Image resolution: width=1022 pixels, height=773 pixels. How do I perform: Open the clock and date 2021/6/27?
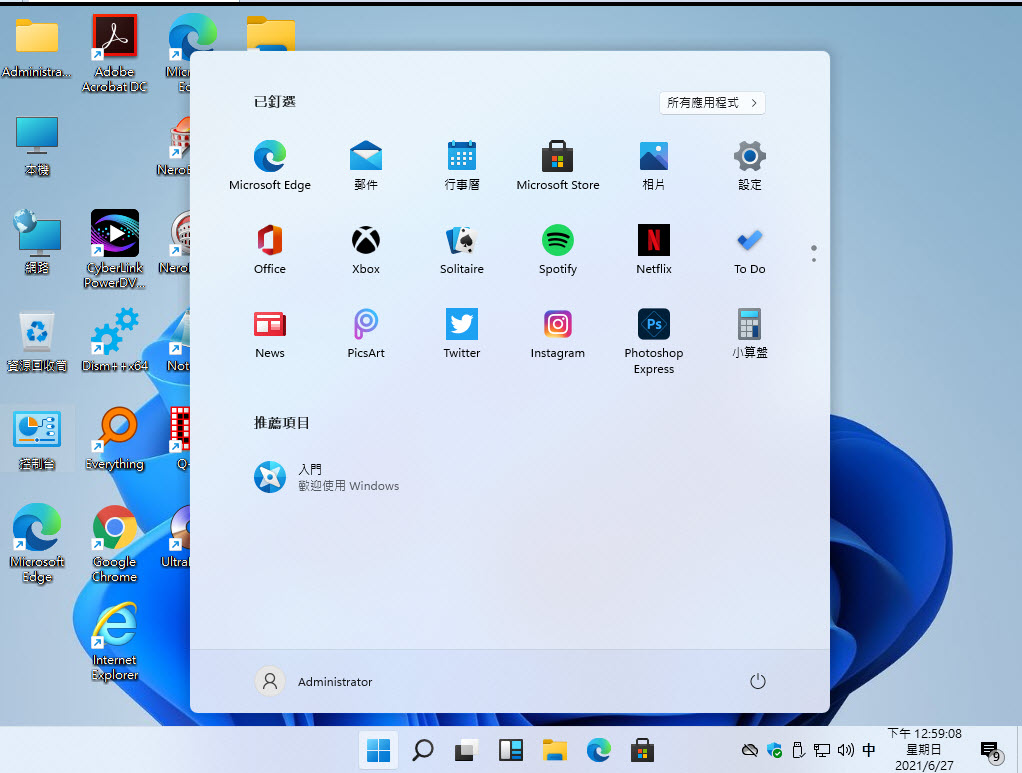coord(924,750)
